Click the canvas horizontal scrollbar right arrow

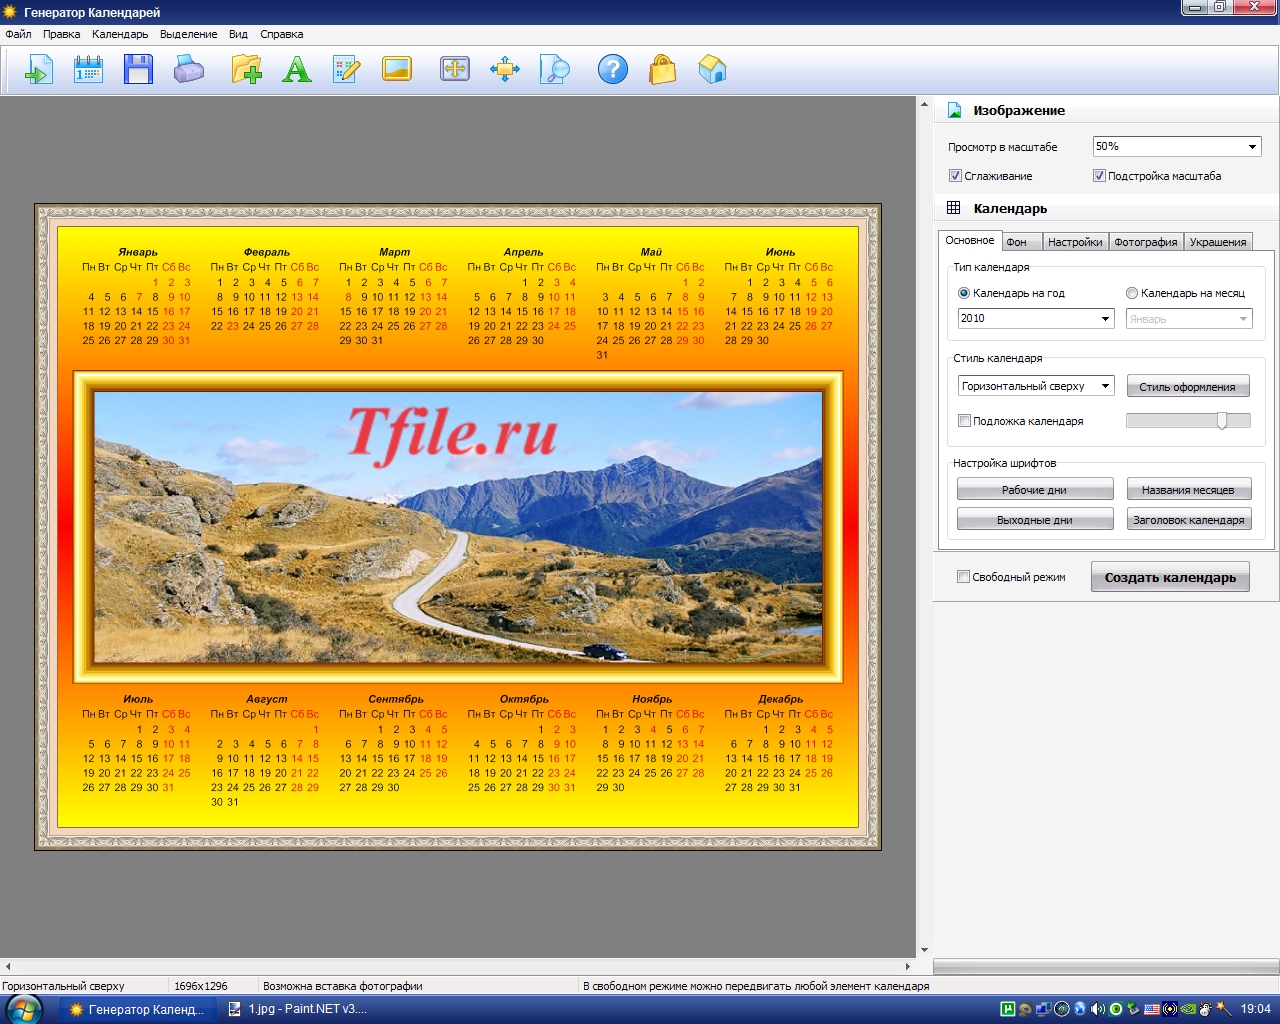[908, 966]
